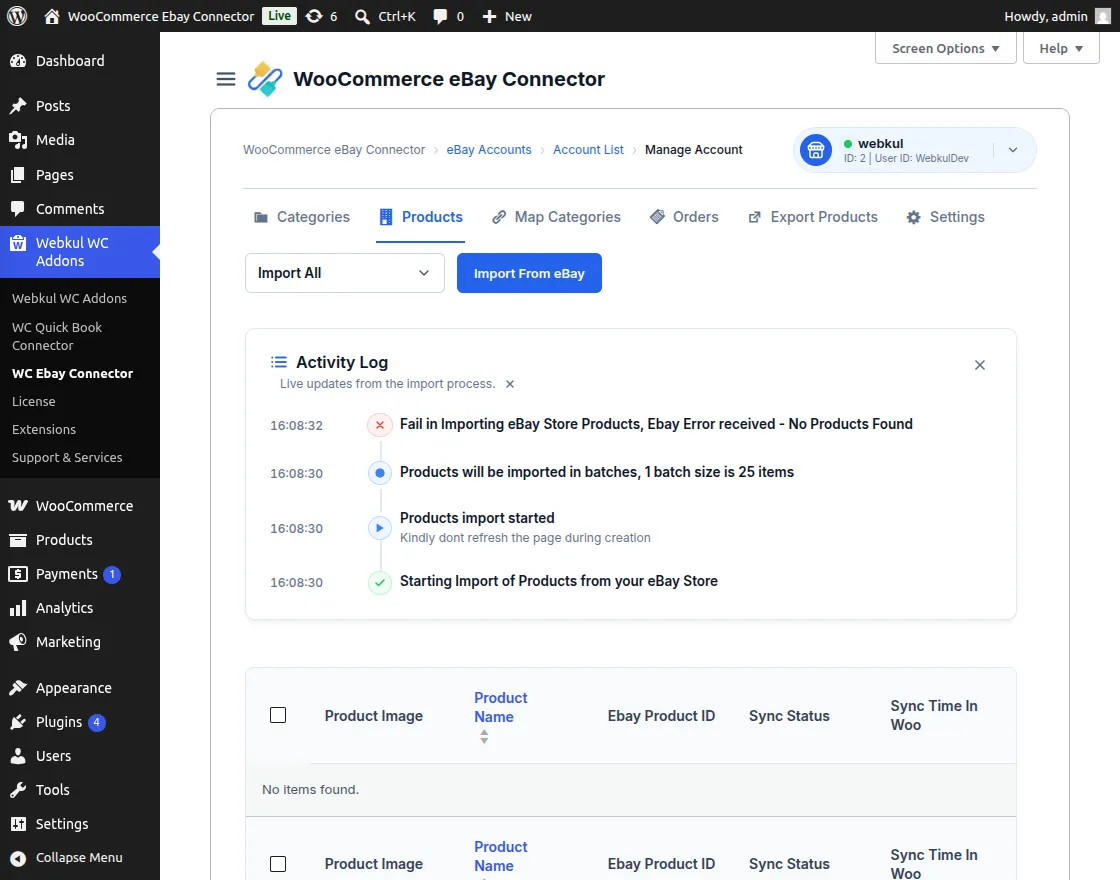Open the site home icon in admin bar
1120x880 pixels.
(51, 16)
